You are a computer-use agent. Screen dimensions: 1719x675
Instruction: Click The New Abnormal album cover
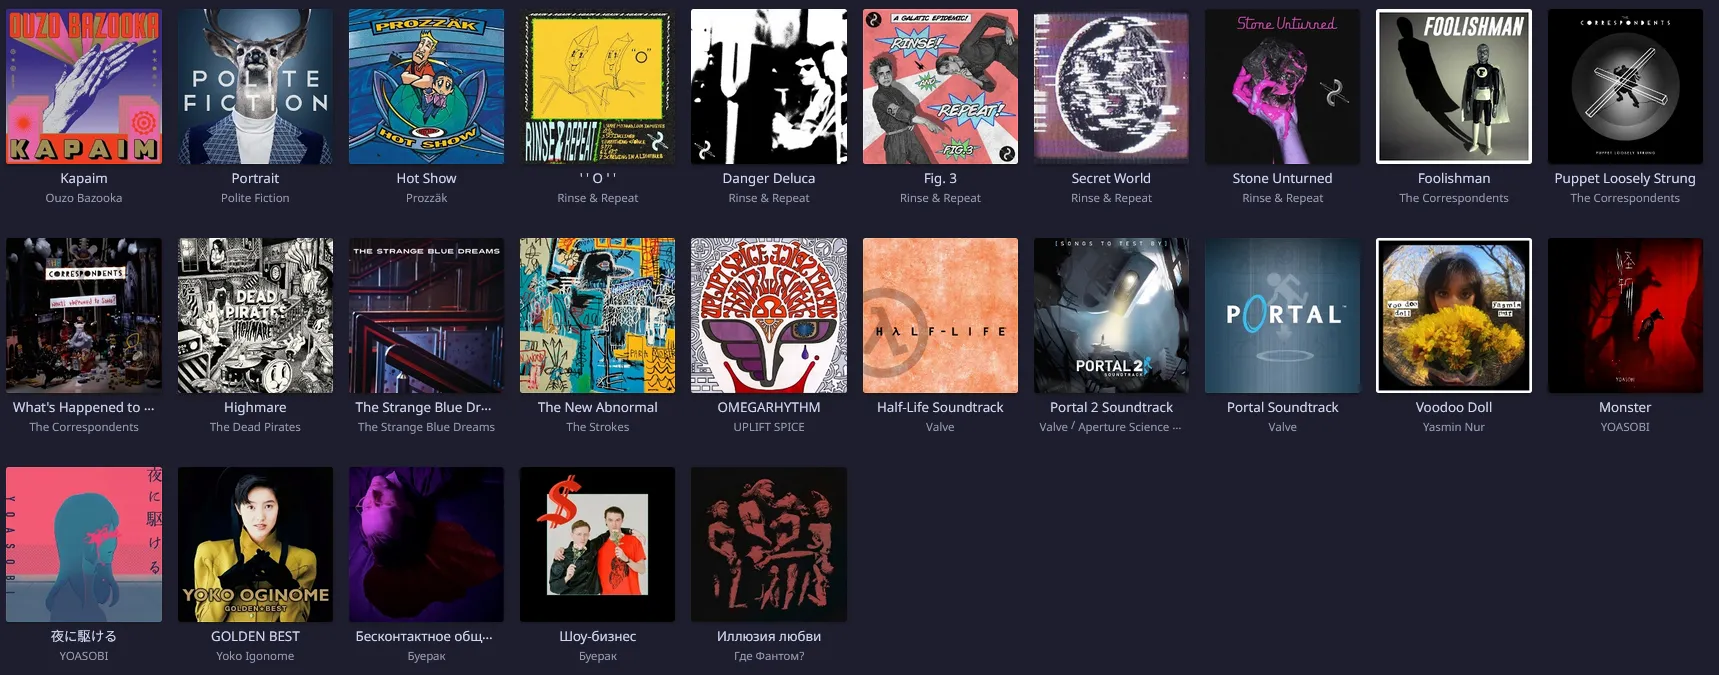pos(597,315)
